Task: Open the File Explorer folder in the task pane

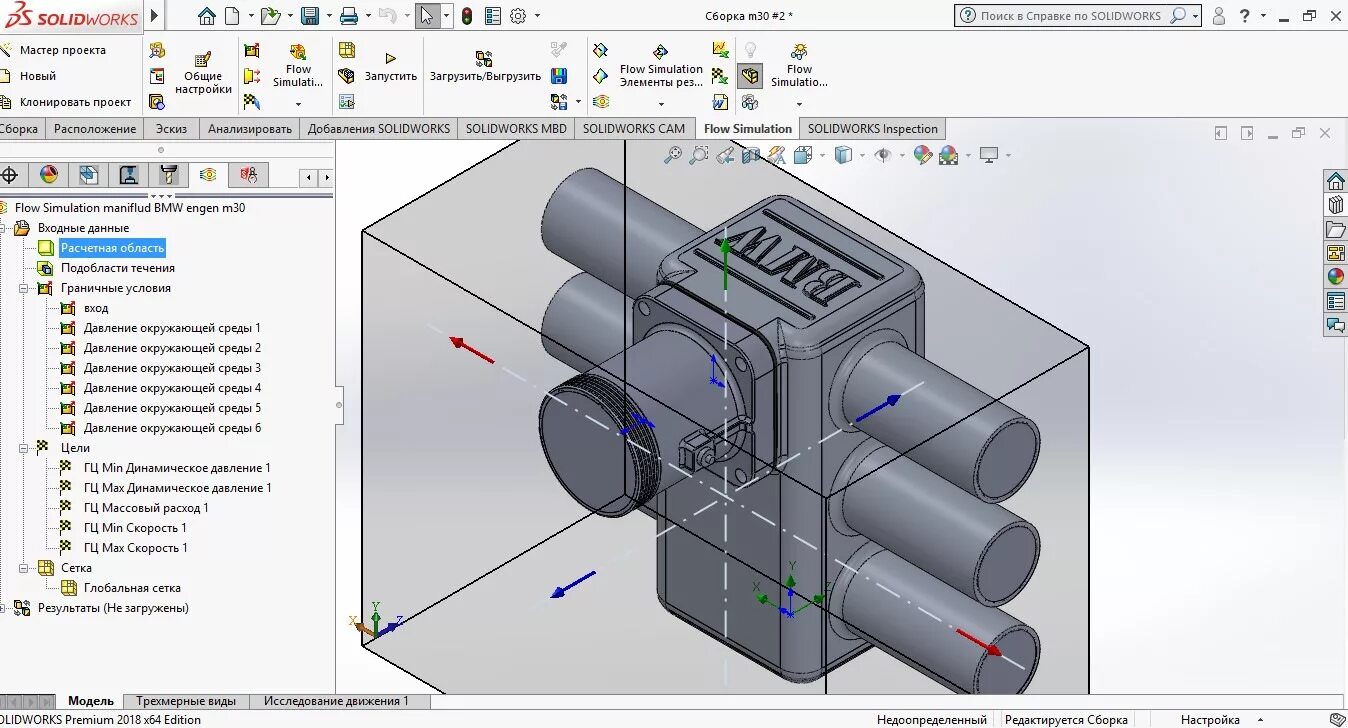Action: (x=1336, y=229)
